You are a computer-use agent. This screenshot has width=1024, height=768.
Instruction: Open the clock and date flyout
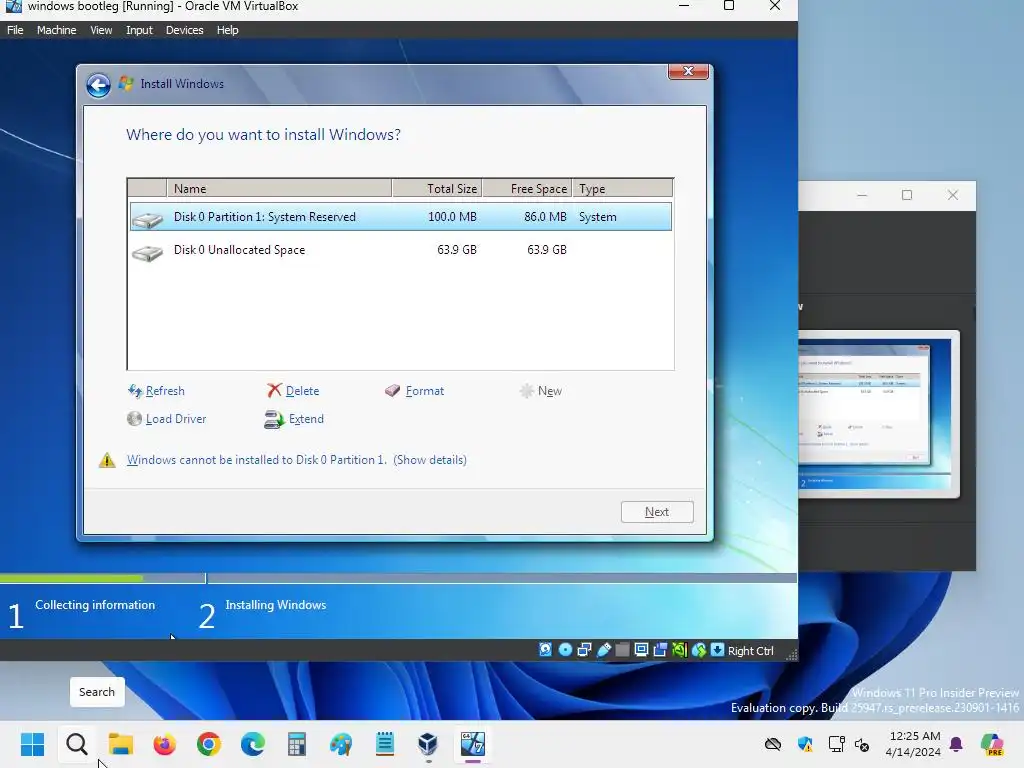coord(913,744)
